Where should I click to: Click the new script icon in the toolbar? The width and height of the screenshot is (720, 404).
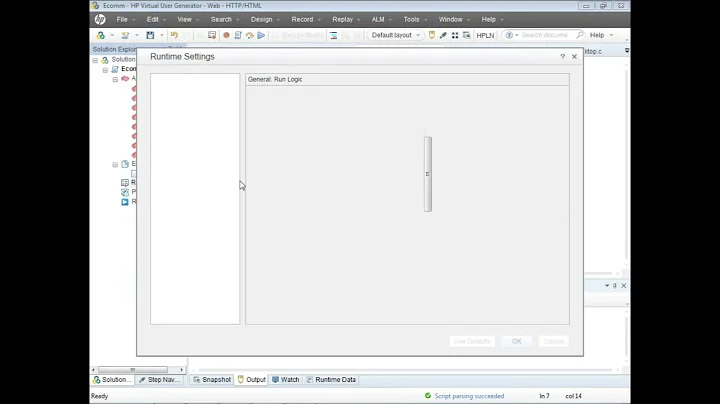click(101, 35)
